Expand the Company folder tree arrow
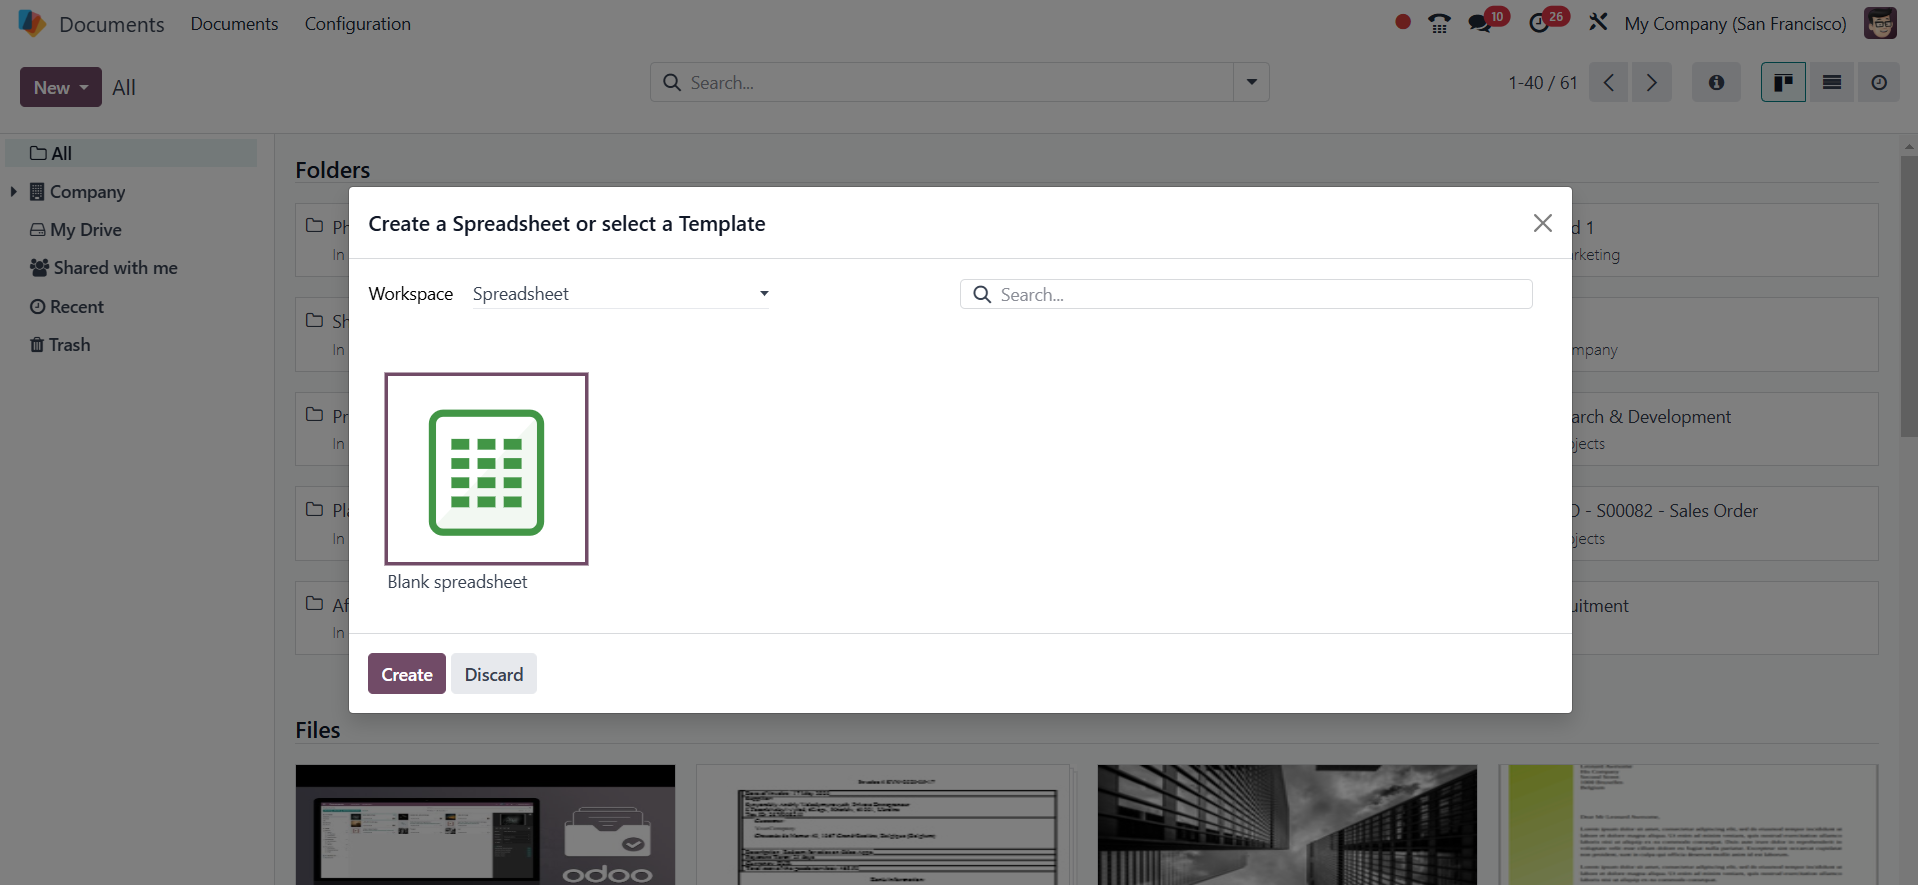 [13, 191]
